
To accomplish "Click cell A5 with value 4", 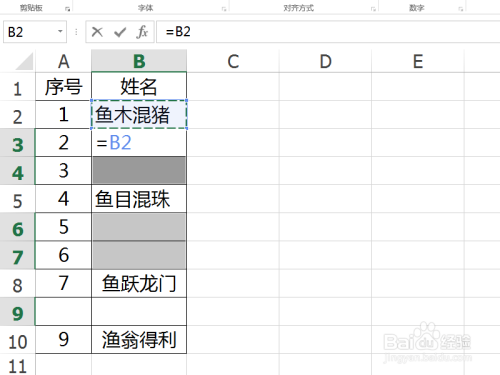I will coord(63,199).
